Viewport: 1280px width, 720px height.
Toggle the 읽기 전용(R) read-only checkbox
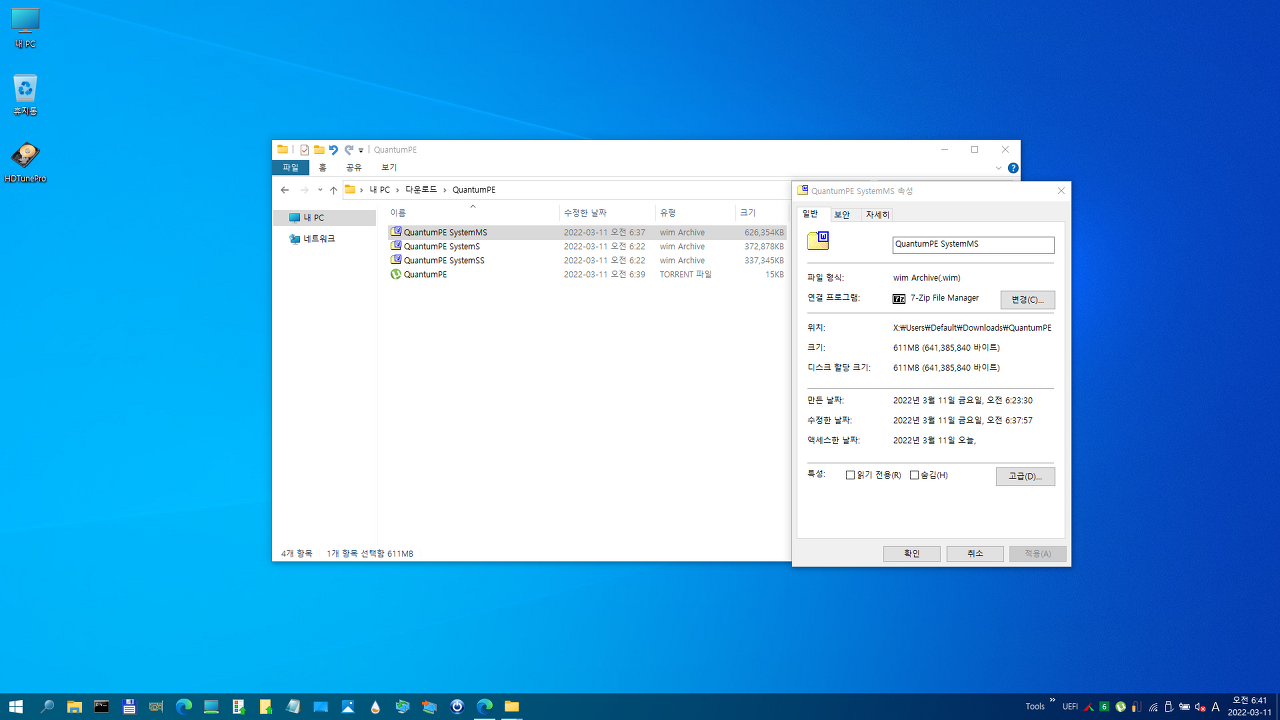click(x=851, y=475)
